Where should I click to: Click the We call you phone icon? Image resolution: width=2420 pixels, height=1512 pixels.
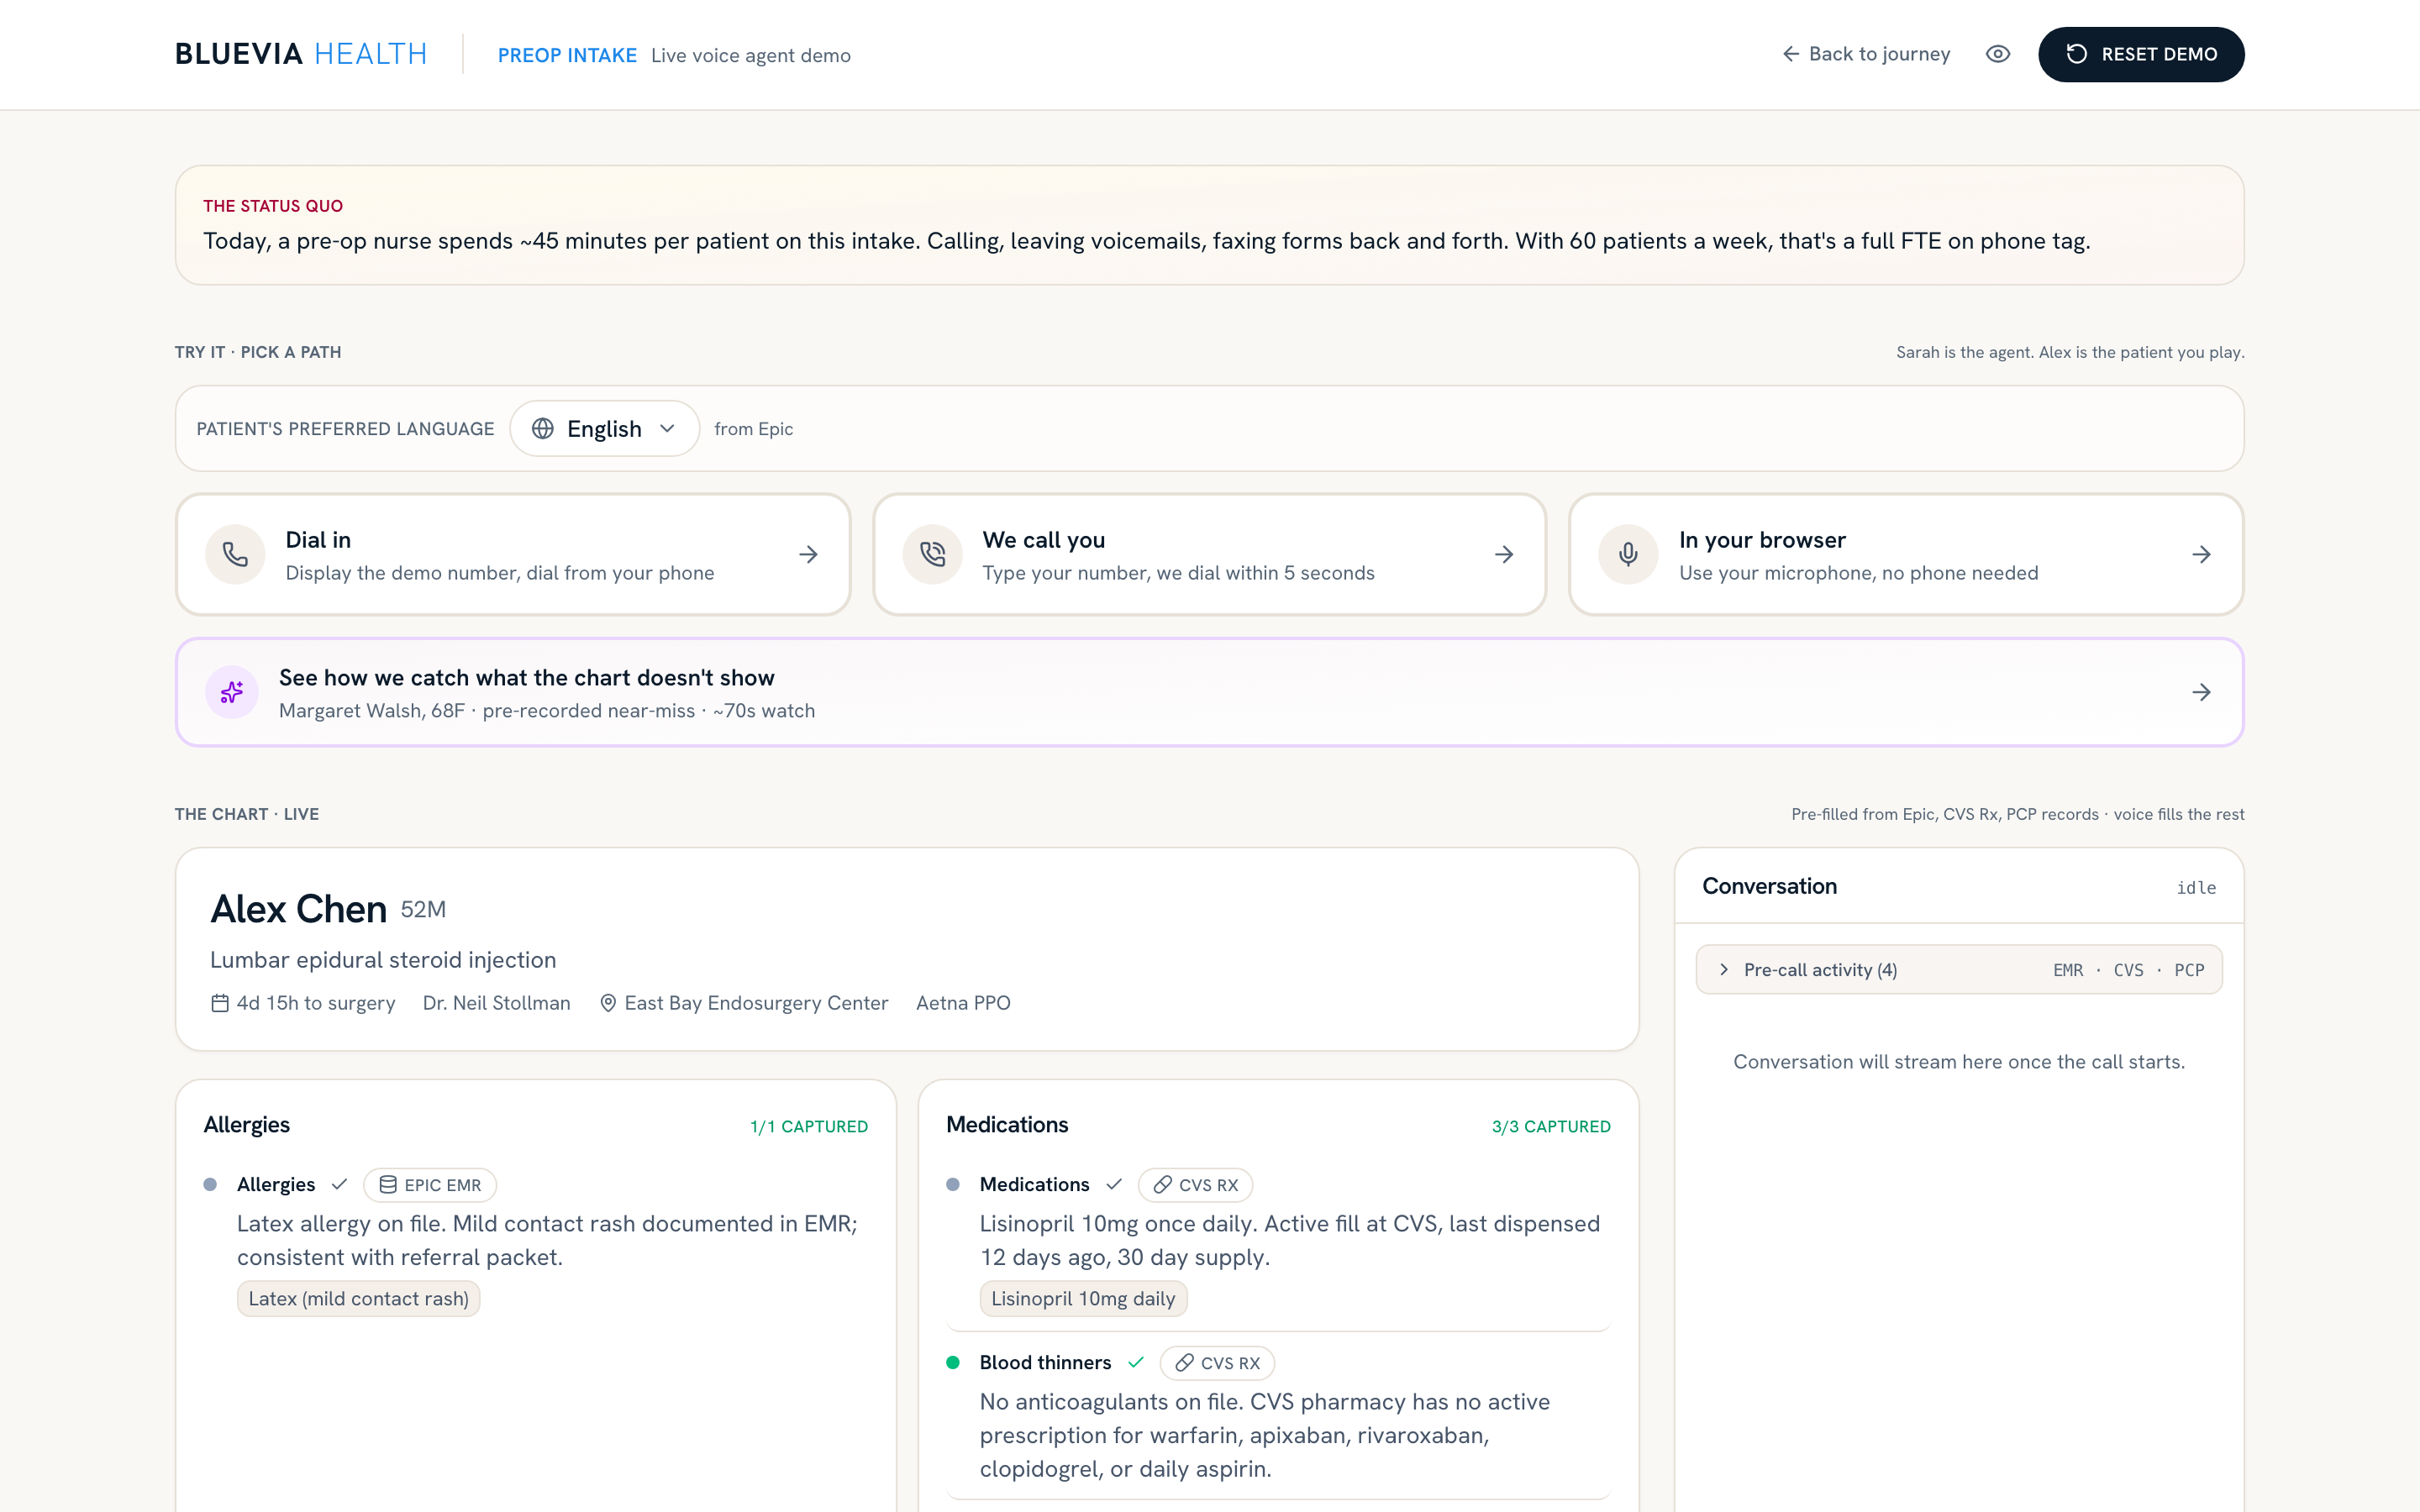click(932, 554)
